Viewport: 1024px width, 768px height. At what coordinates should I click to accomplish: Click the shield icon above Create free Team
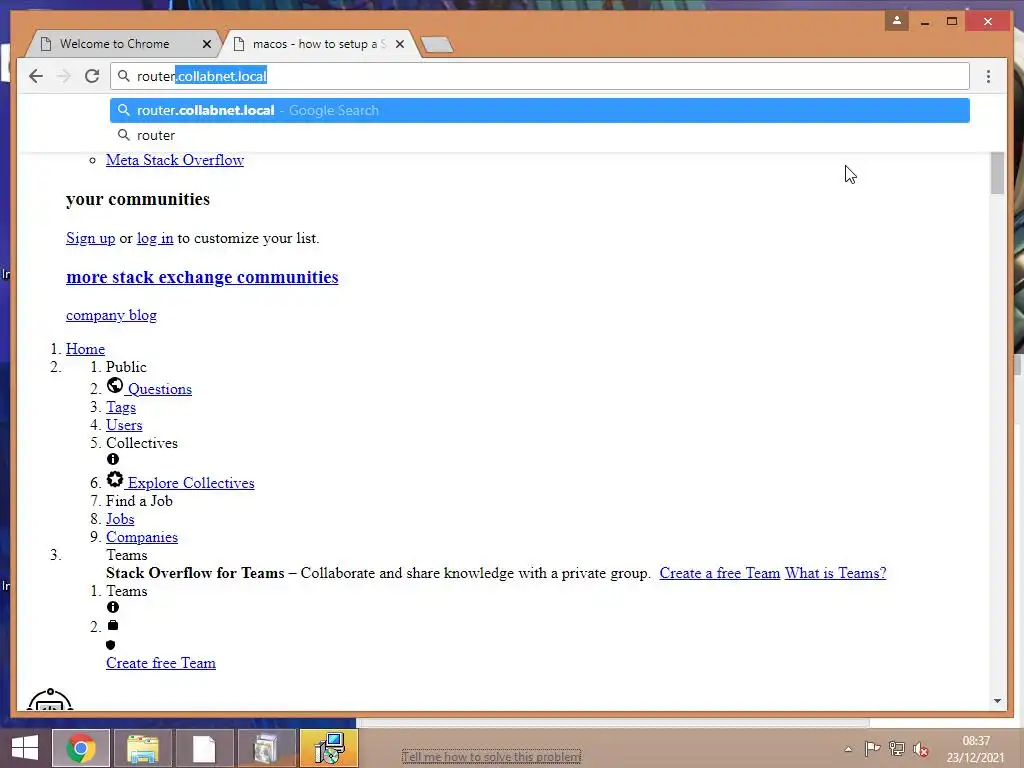[x=110, y=645]
